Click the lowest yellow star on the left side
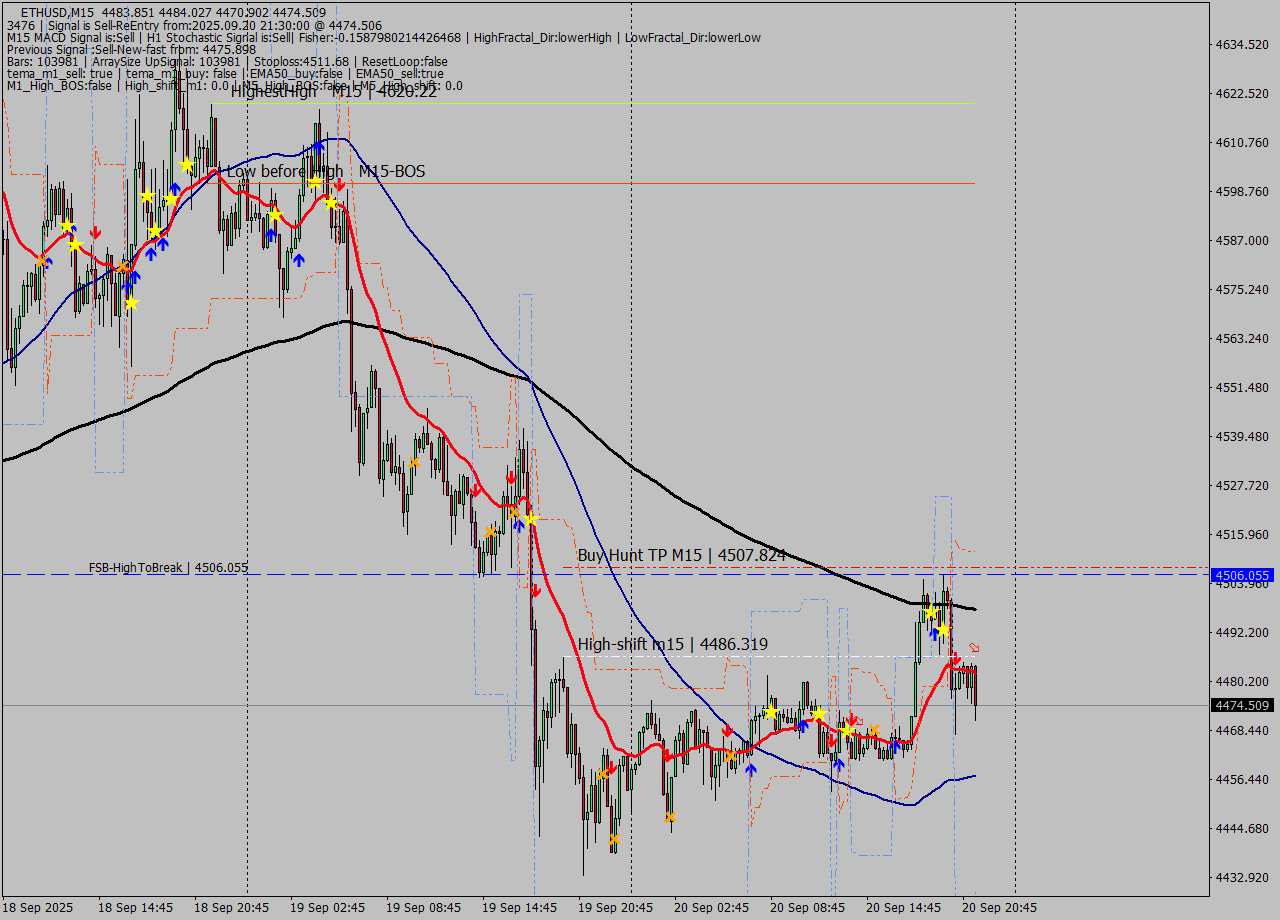 tap(131, 303)
